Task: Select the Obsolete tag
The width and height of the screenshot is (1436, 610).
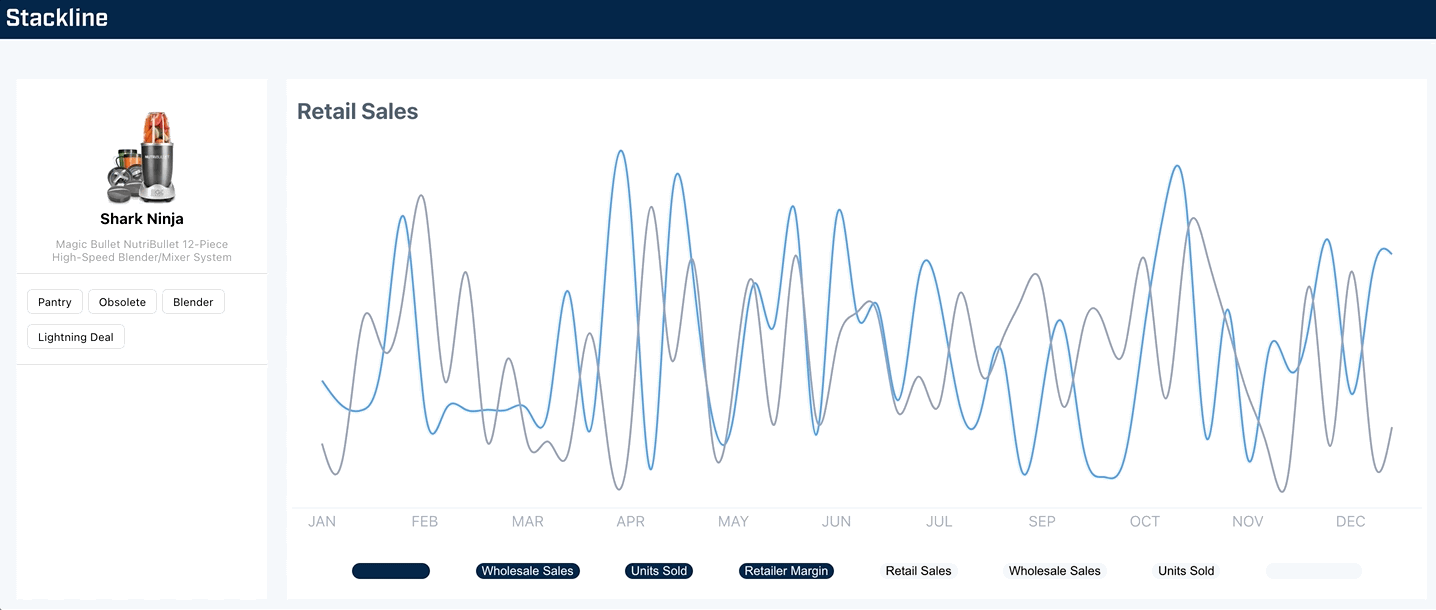Action: pyautogui.click(x=122, y=302)
